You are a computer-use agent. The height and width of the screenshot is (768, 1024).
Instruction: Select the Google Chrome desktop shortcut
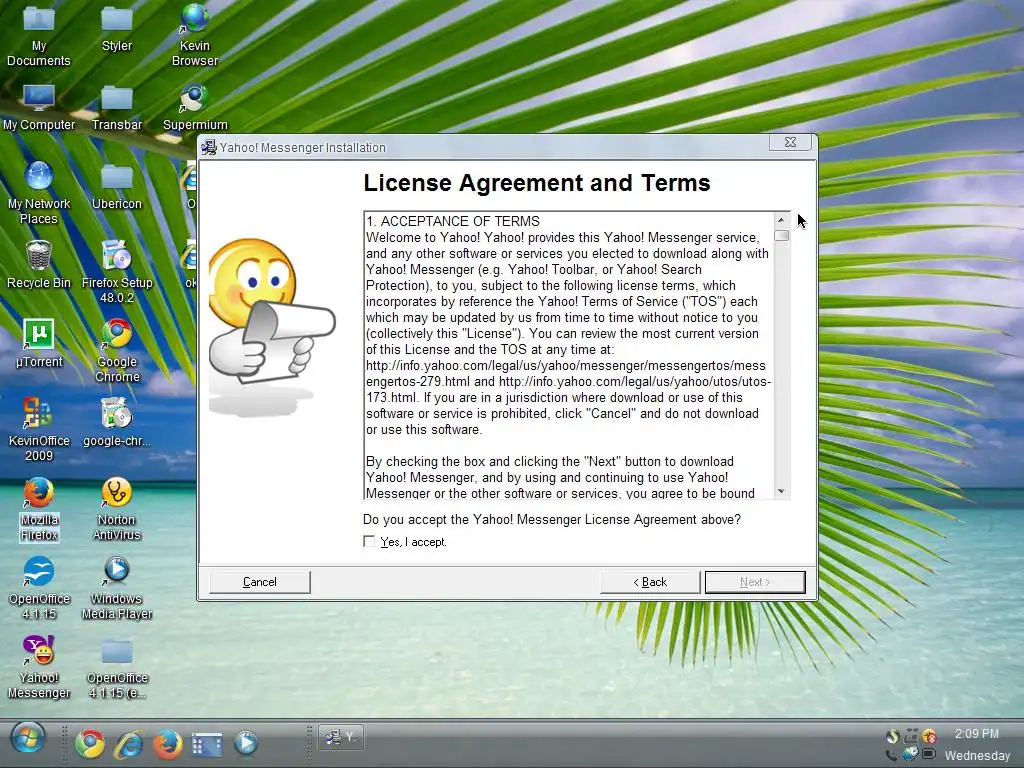point(117,351)
